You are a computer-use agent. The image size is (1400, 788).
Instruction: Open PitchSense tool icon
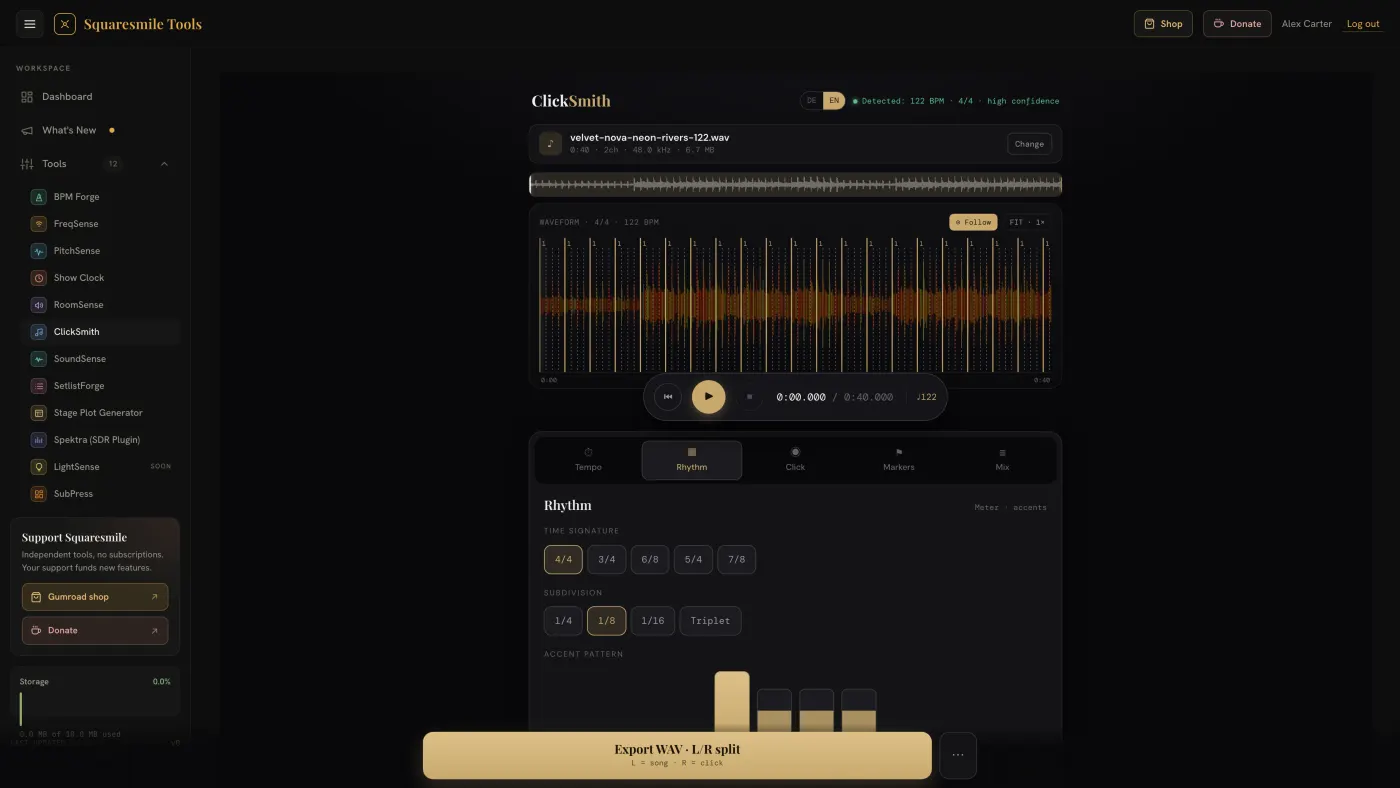tap(39, 251)
